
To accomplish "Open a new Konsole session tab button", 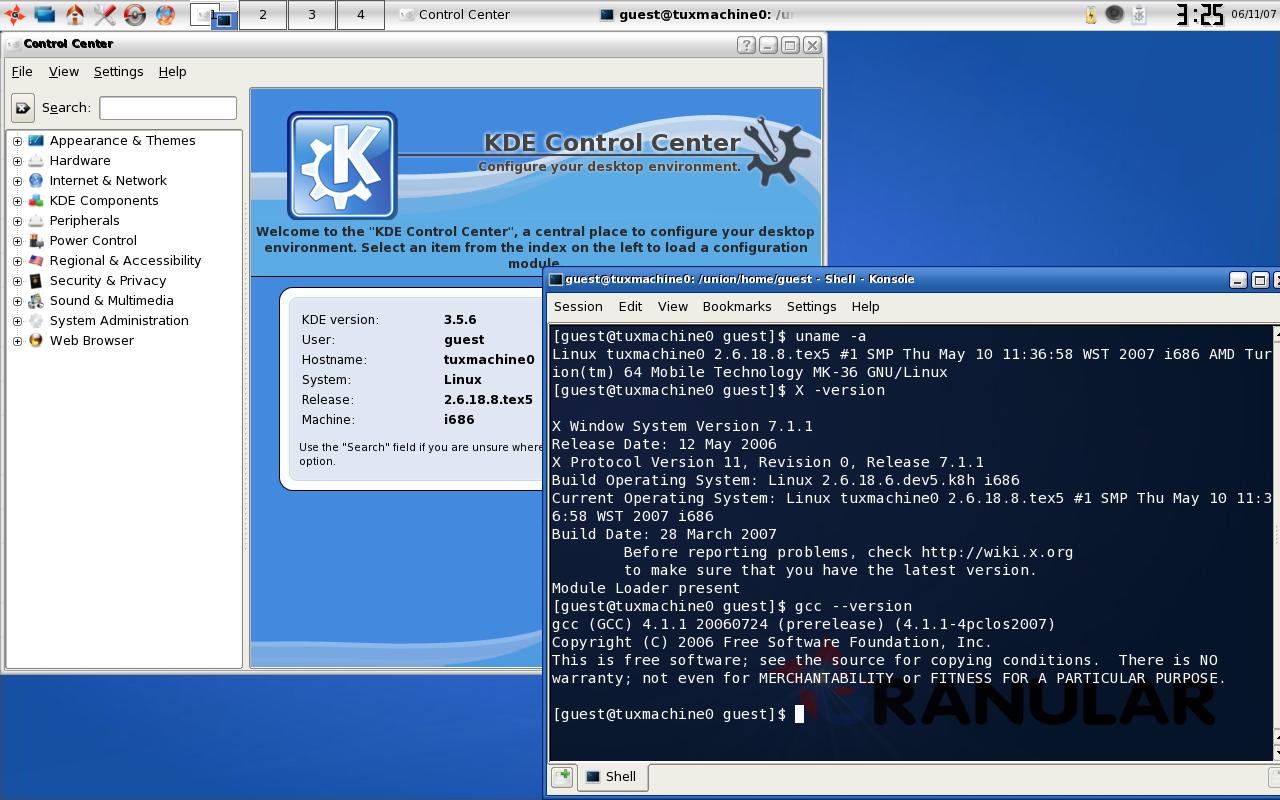I will [562, 776].
